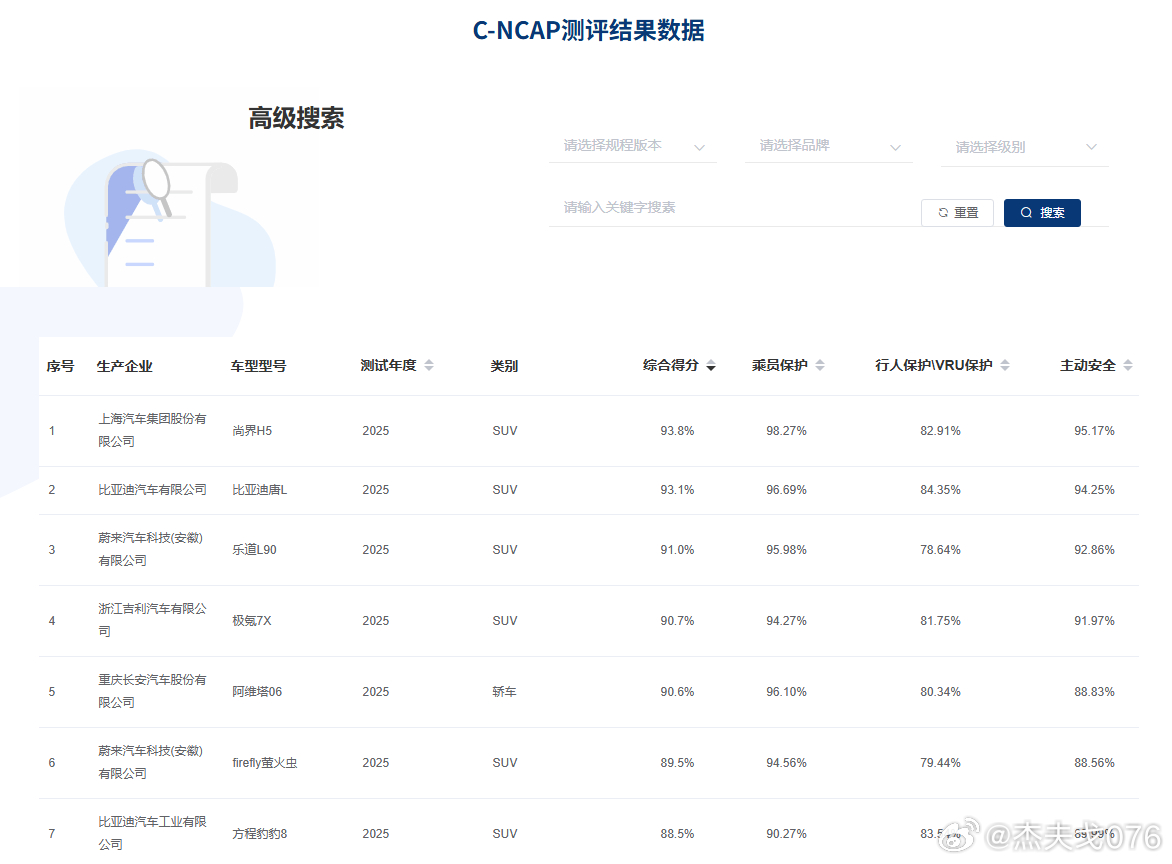Click the C-NCAP测评结果数据 page title
The image size is (1172, 864).
(589, 31)
